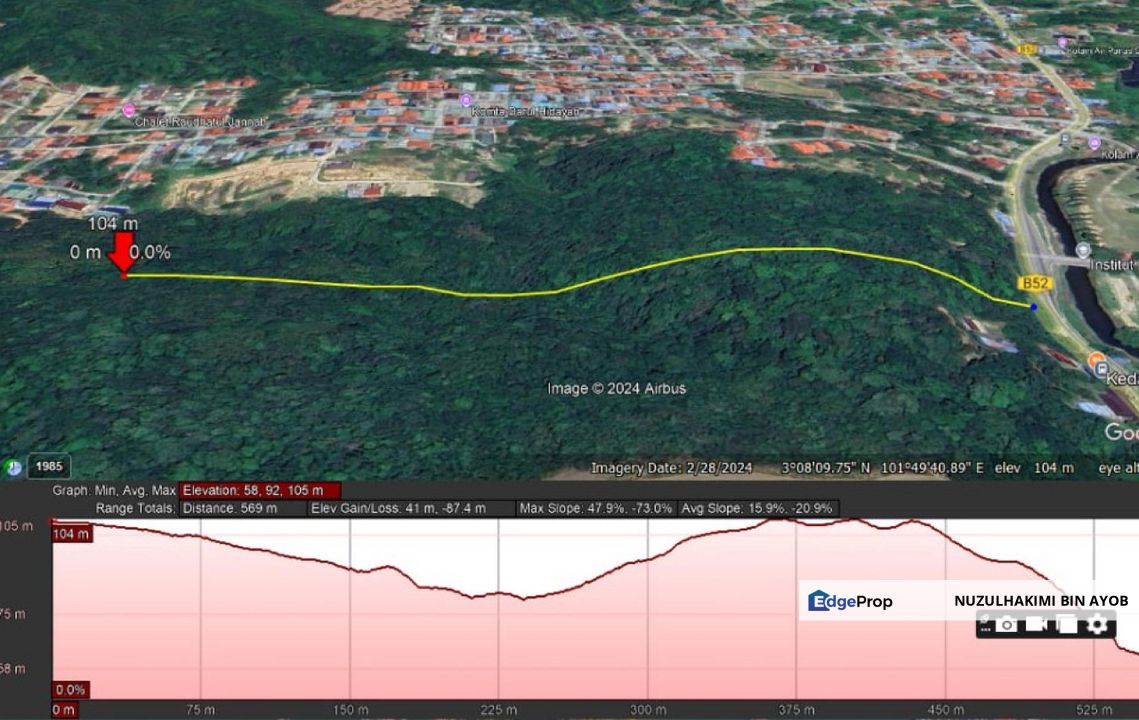1139x720 pixels.
Task: Click the save image icon beside the gear
Action: [x=1065, y=624]
